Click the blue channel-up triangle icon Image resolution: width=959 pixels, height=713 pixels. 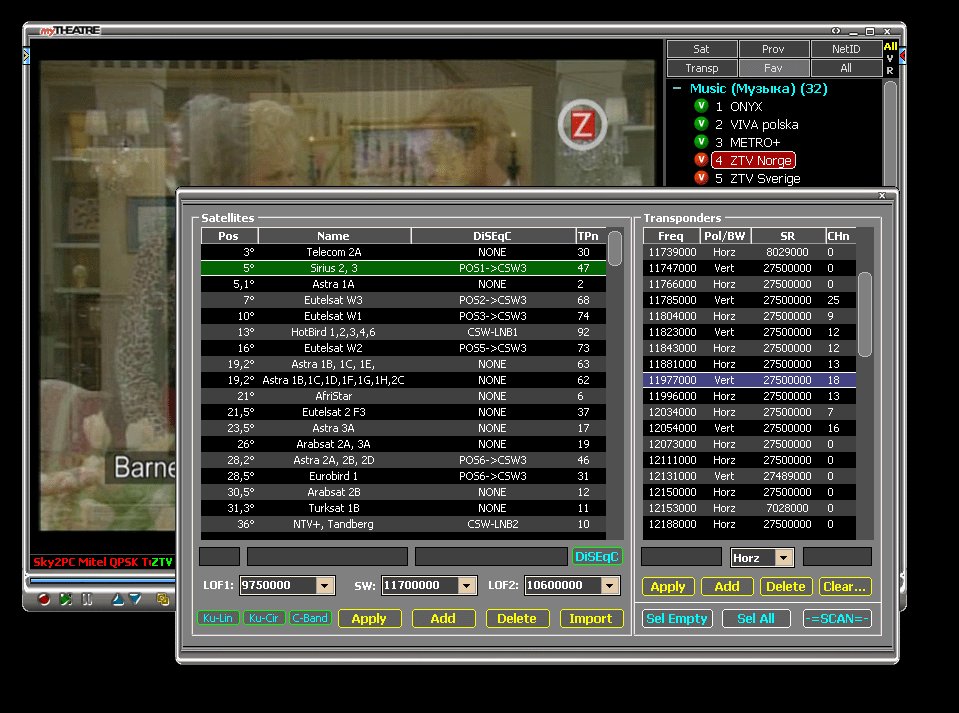click(x=118, y=599)
